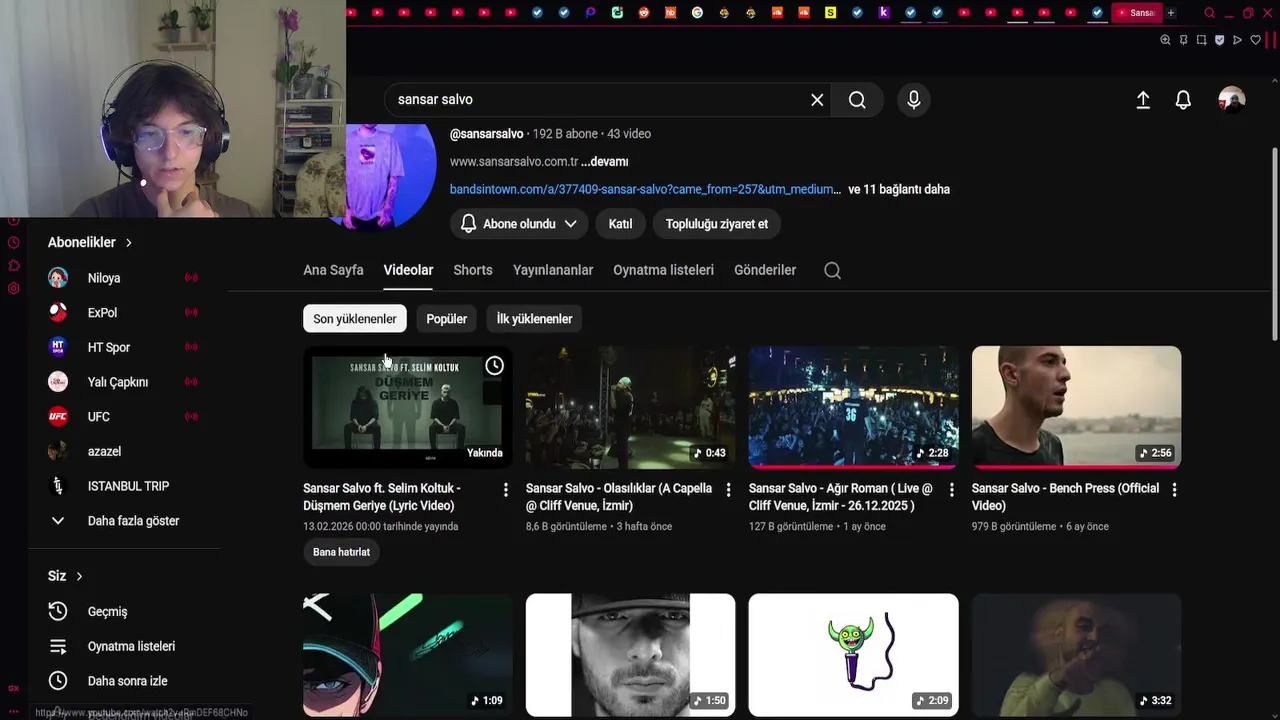This screenshot has width=1280, height=720.
Task: Click the shield icon in the address bar
Action: tap(1219, 40)
